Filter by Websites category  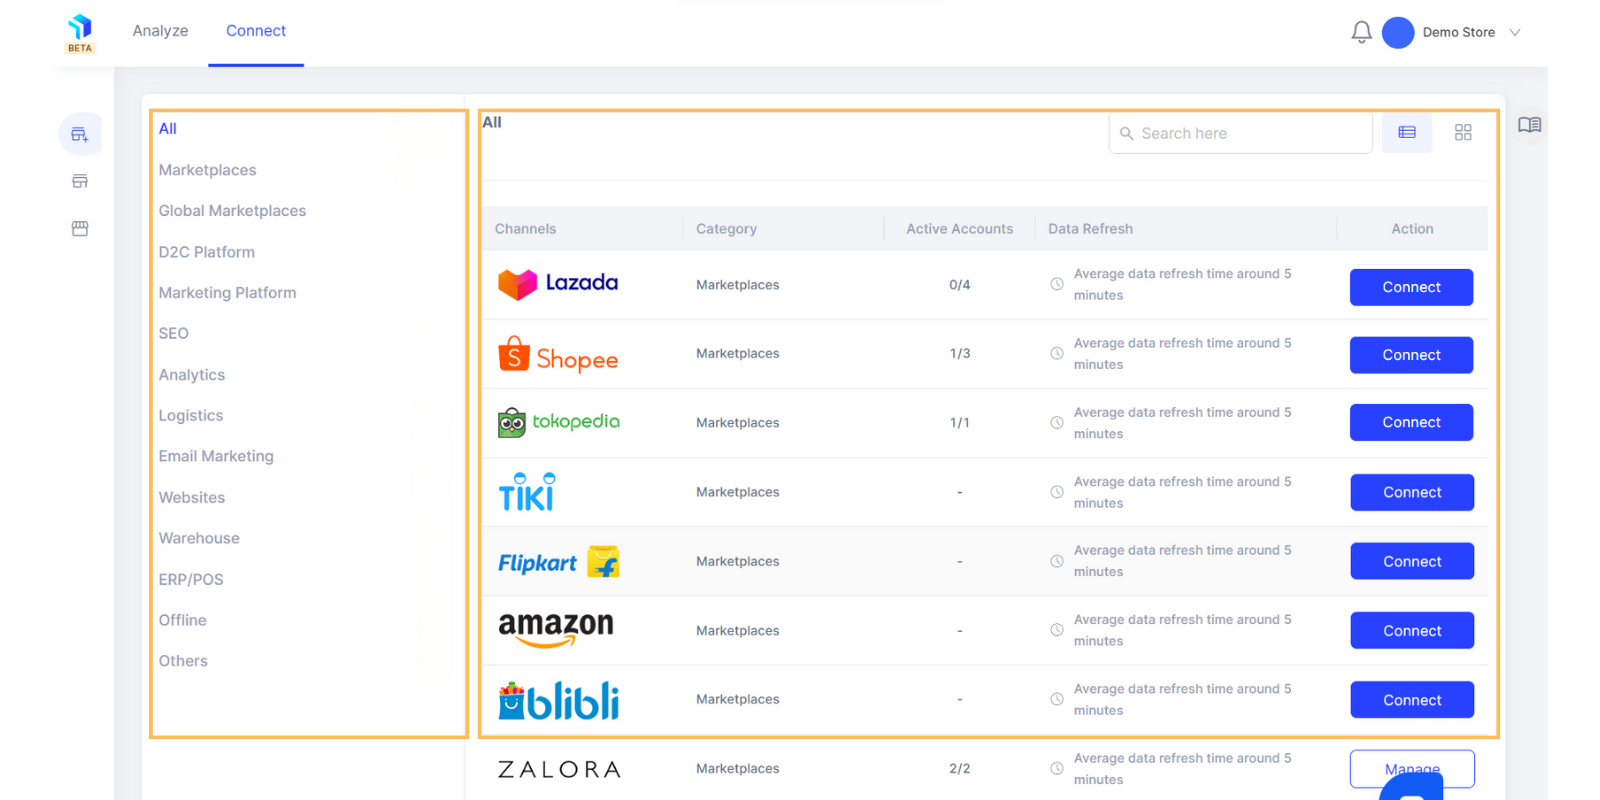point(191,498)
